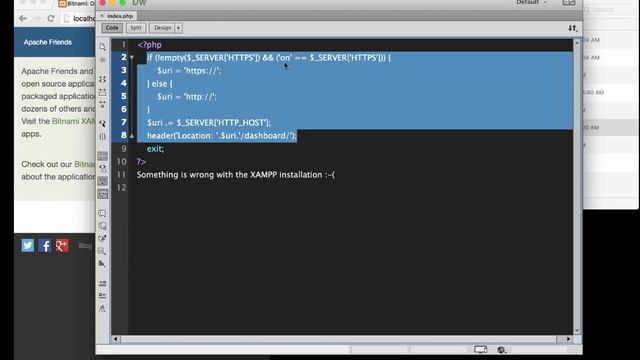Select the index.php document tab

[x=120, y=16]
